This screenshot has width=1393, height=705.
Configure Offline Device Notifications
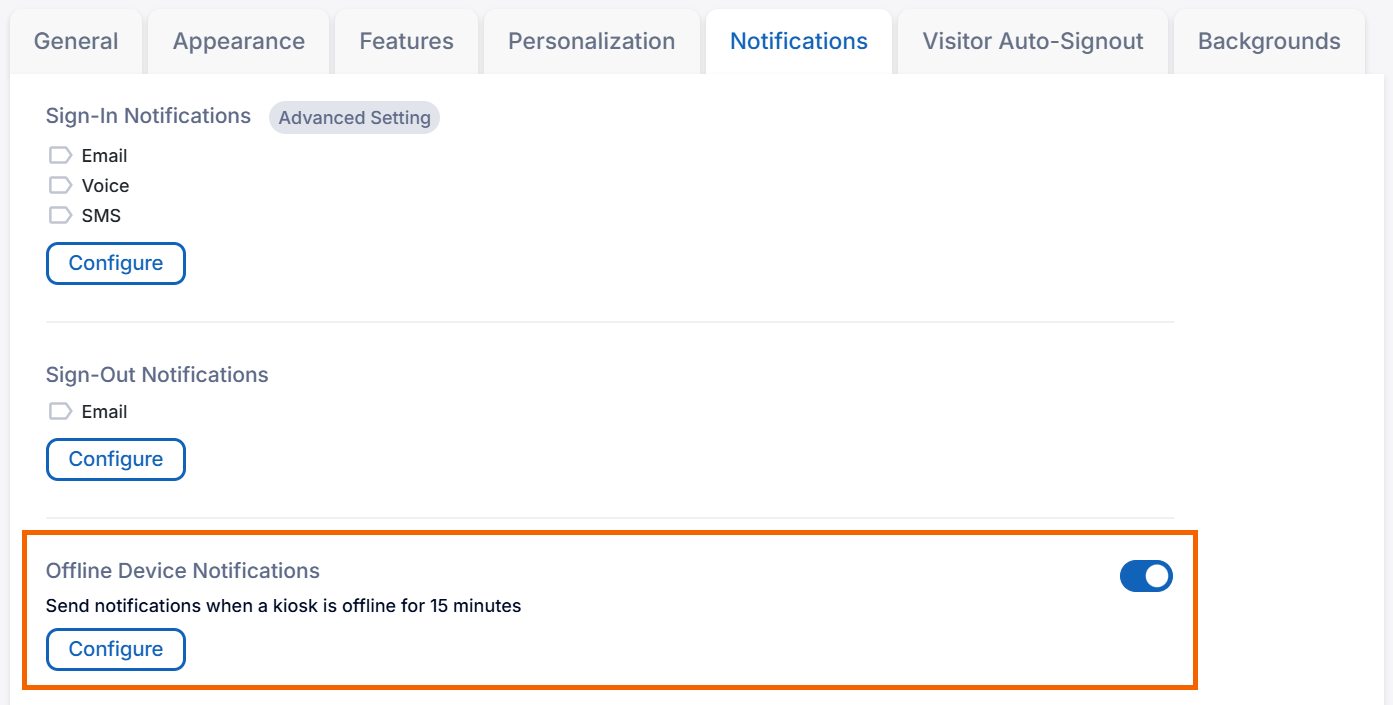click(x=115, y=649)
